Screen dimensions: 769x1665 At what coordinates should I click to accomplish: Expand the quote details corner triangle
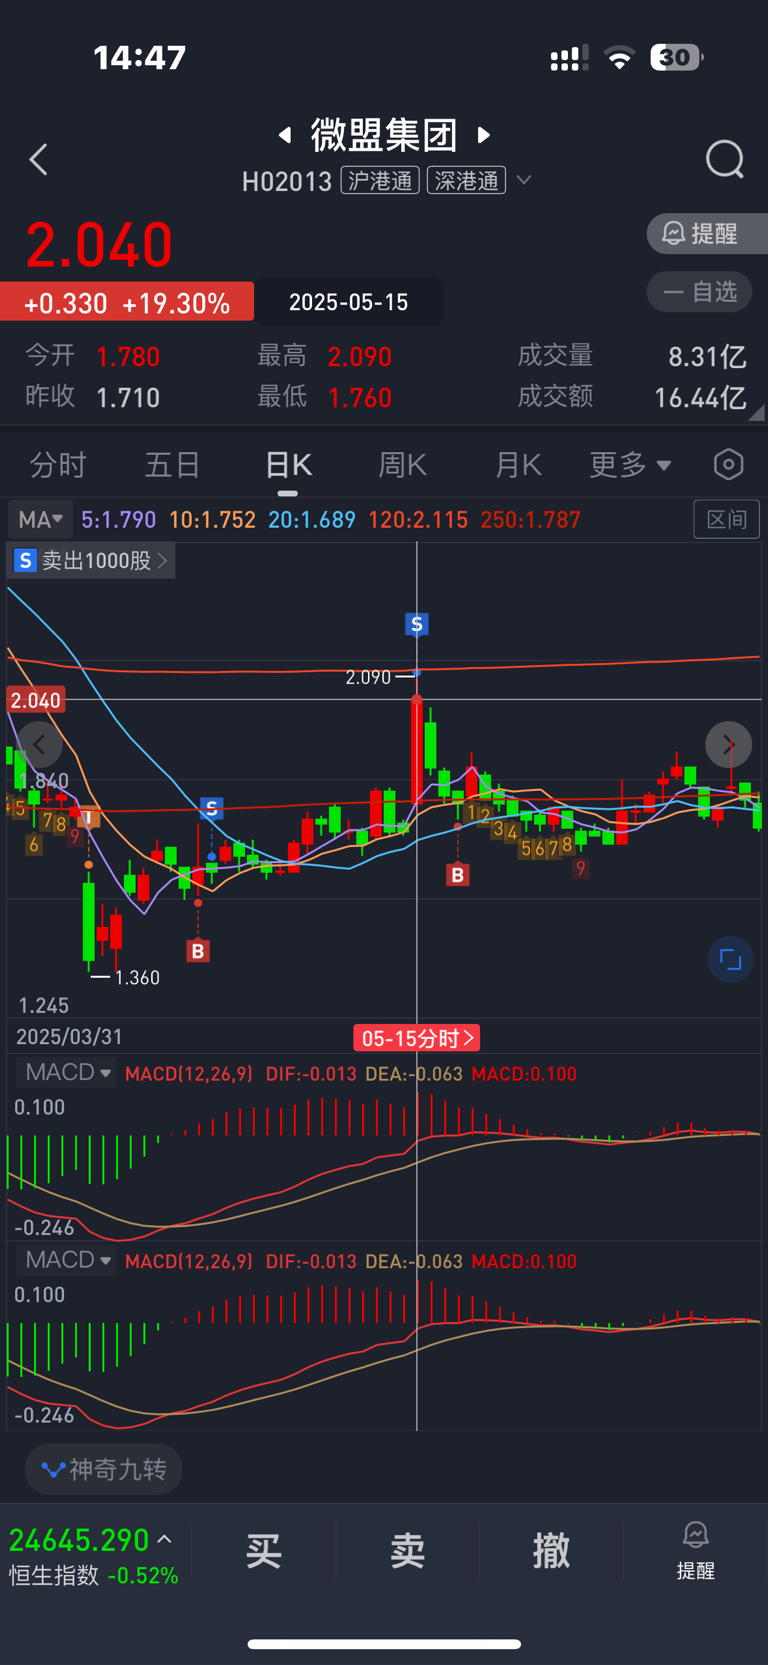coord(756,412)
